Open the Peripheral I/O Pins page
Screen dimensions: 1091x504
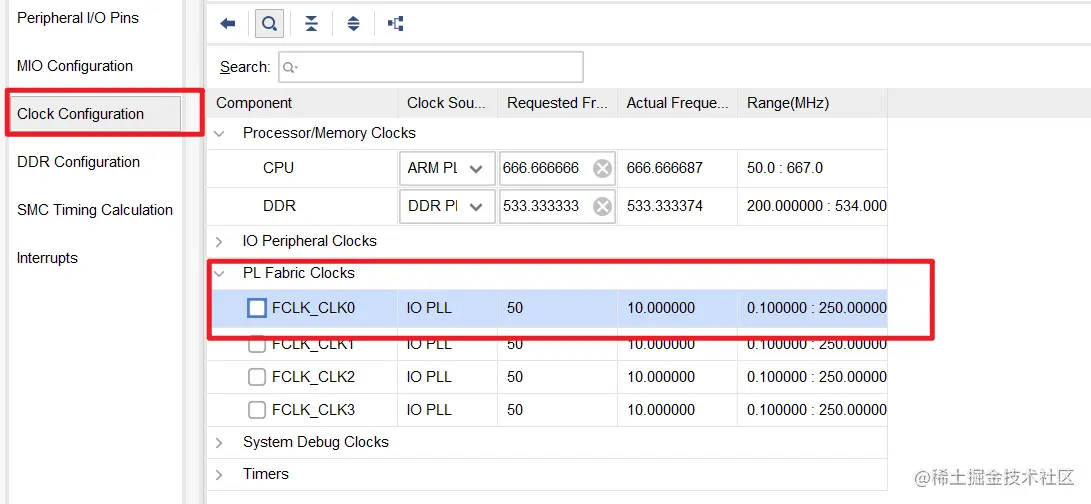pos(78,18)
